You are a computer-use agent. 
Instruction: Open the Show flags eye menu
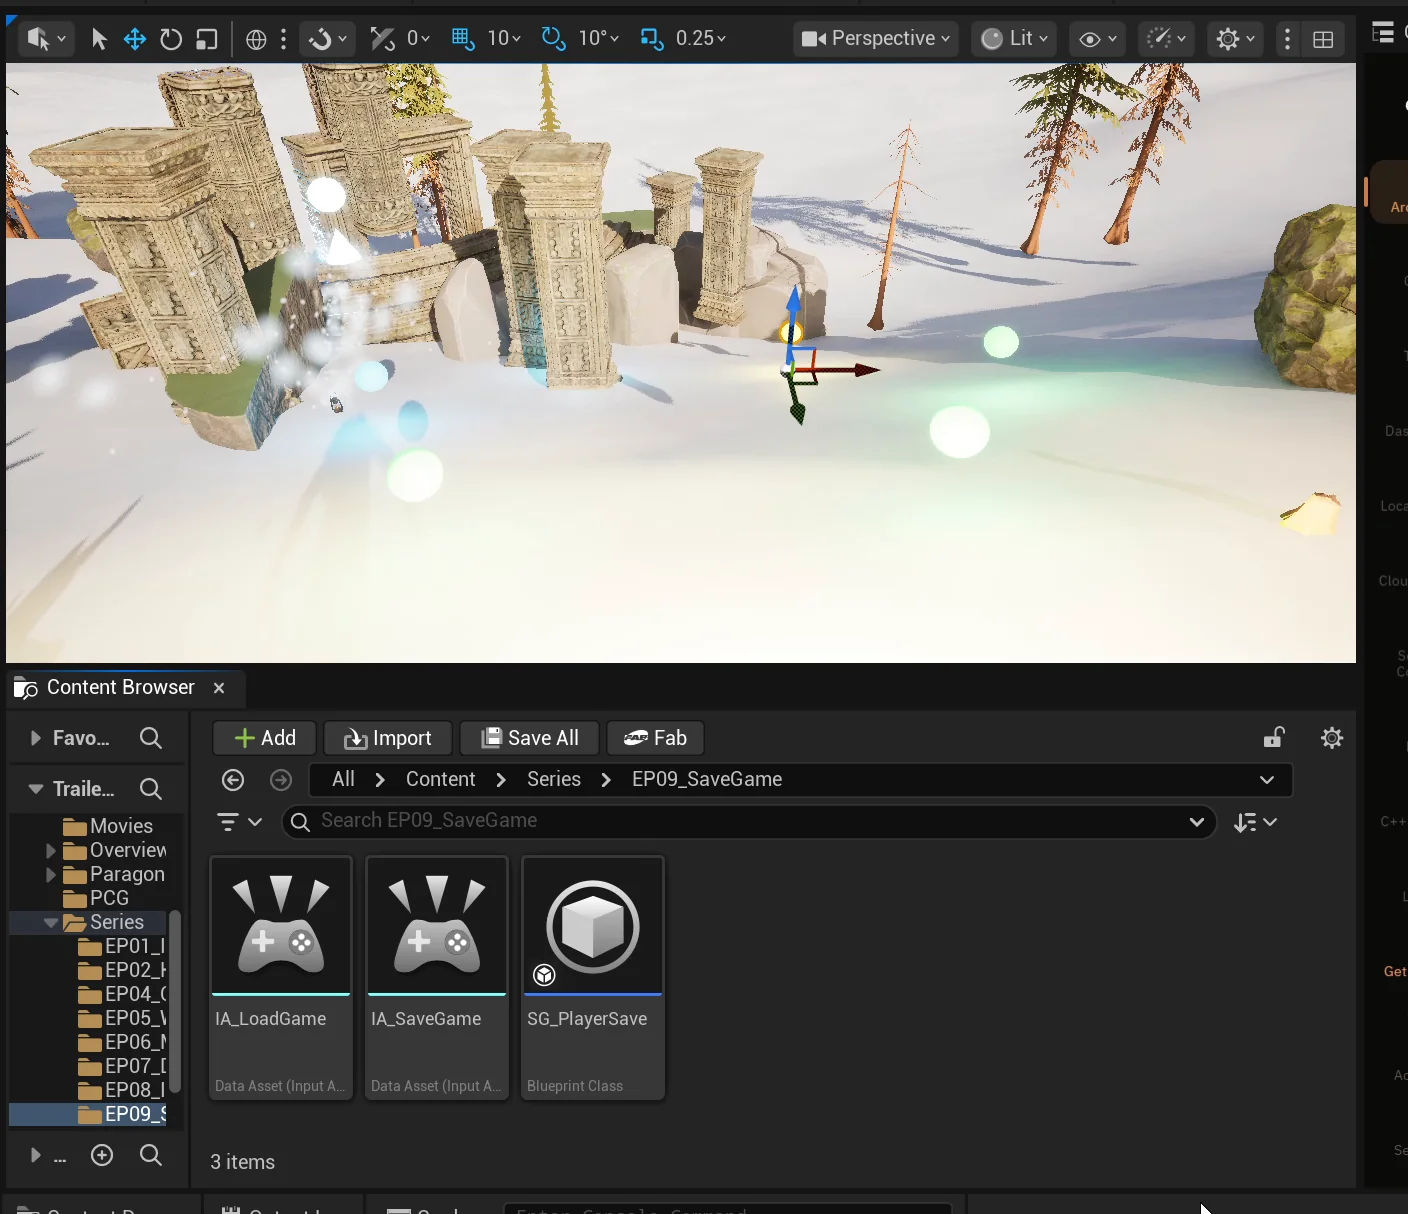tap(1098, 39)
